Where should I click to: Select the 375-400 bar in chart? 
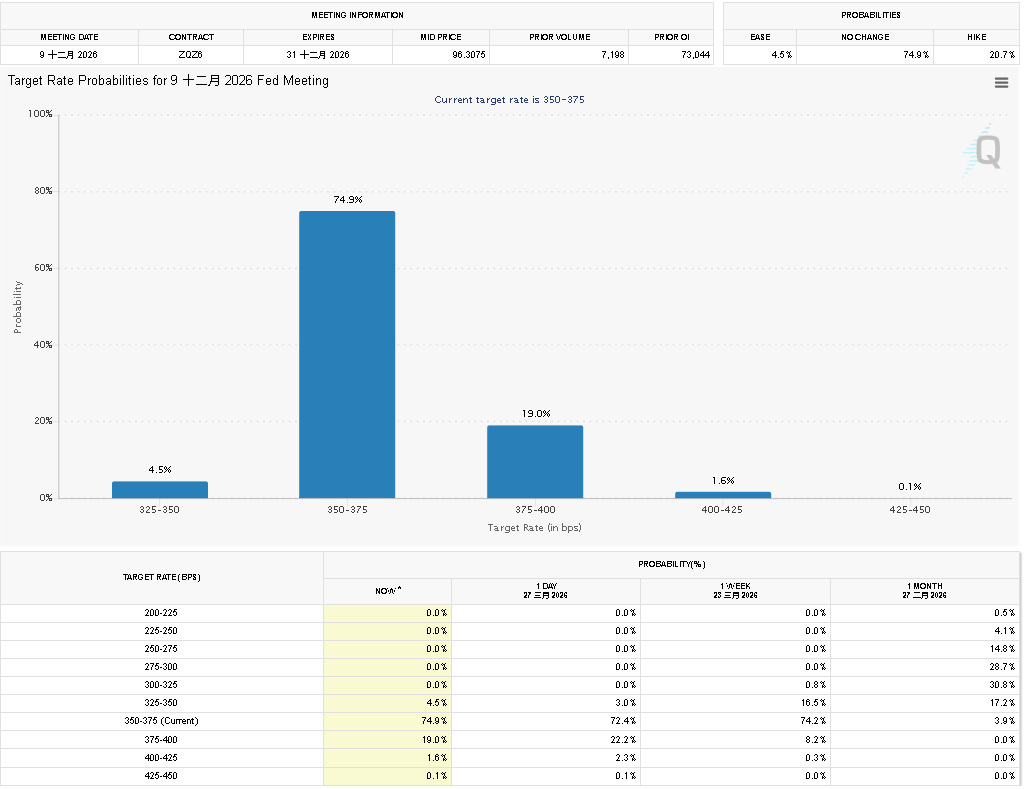pyautogui.click(x=534, y=461)
